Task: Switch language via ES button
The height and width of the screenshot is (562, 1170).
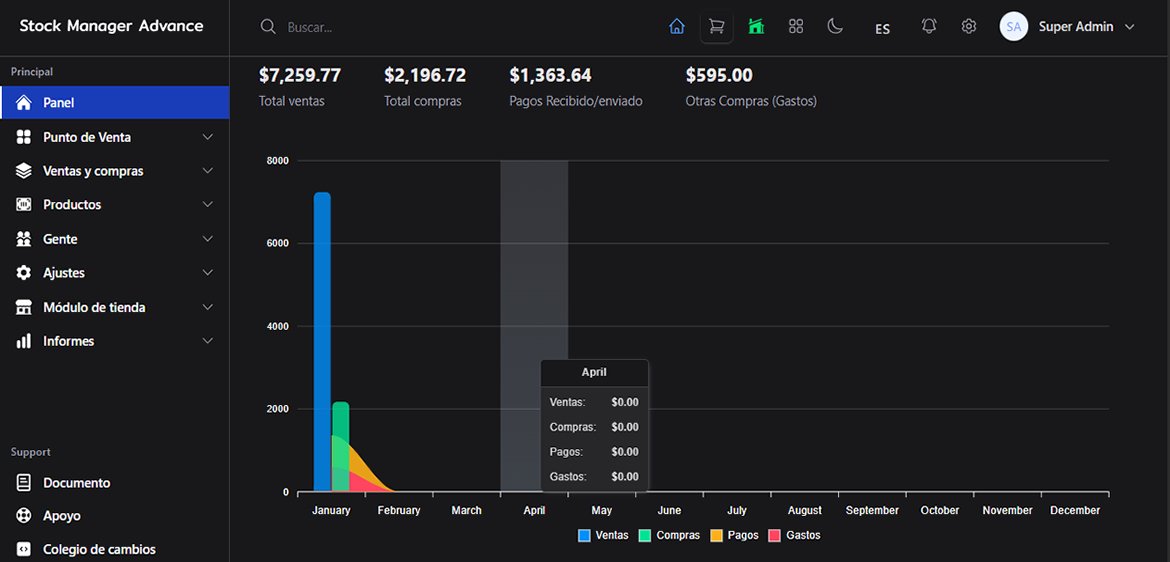Action: [882, 29]
